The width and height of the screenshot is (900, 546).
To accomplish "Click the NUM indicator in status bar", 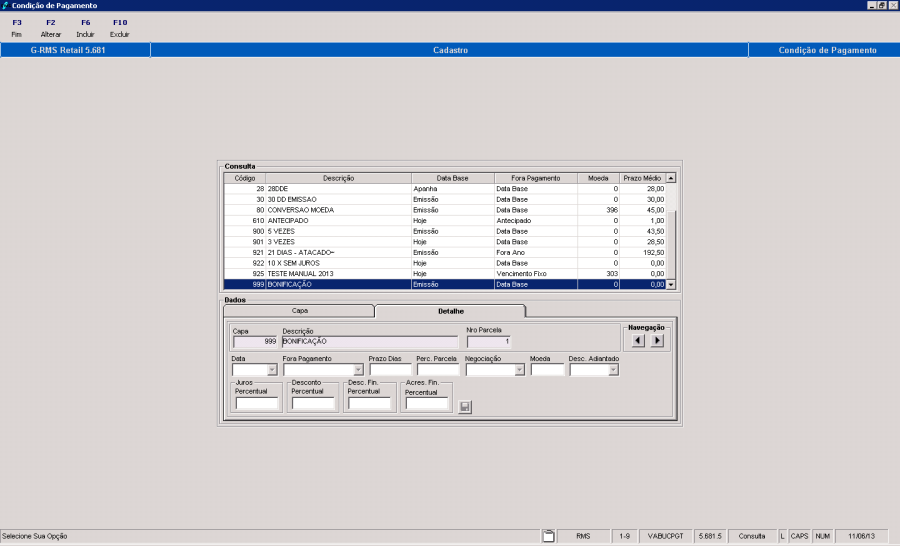I will (823, 536).
